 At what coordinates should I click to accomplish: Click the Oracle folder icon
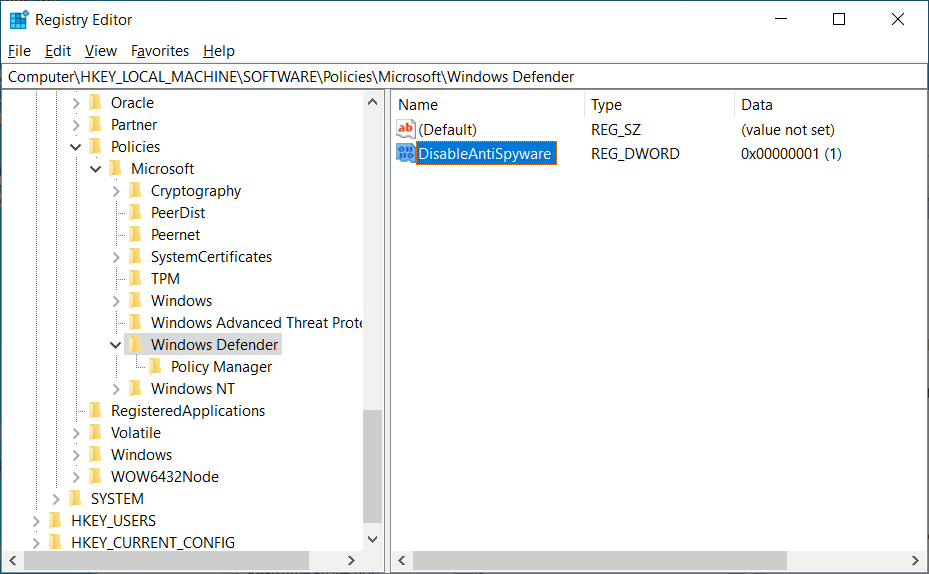coord(95,102)
